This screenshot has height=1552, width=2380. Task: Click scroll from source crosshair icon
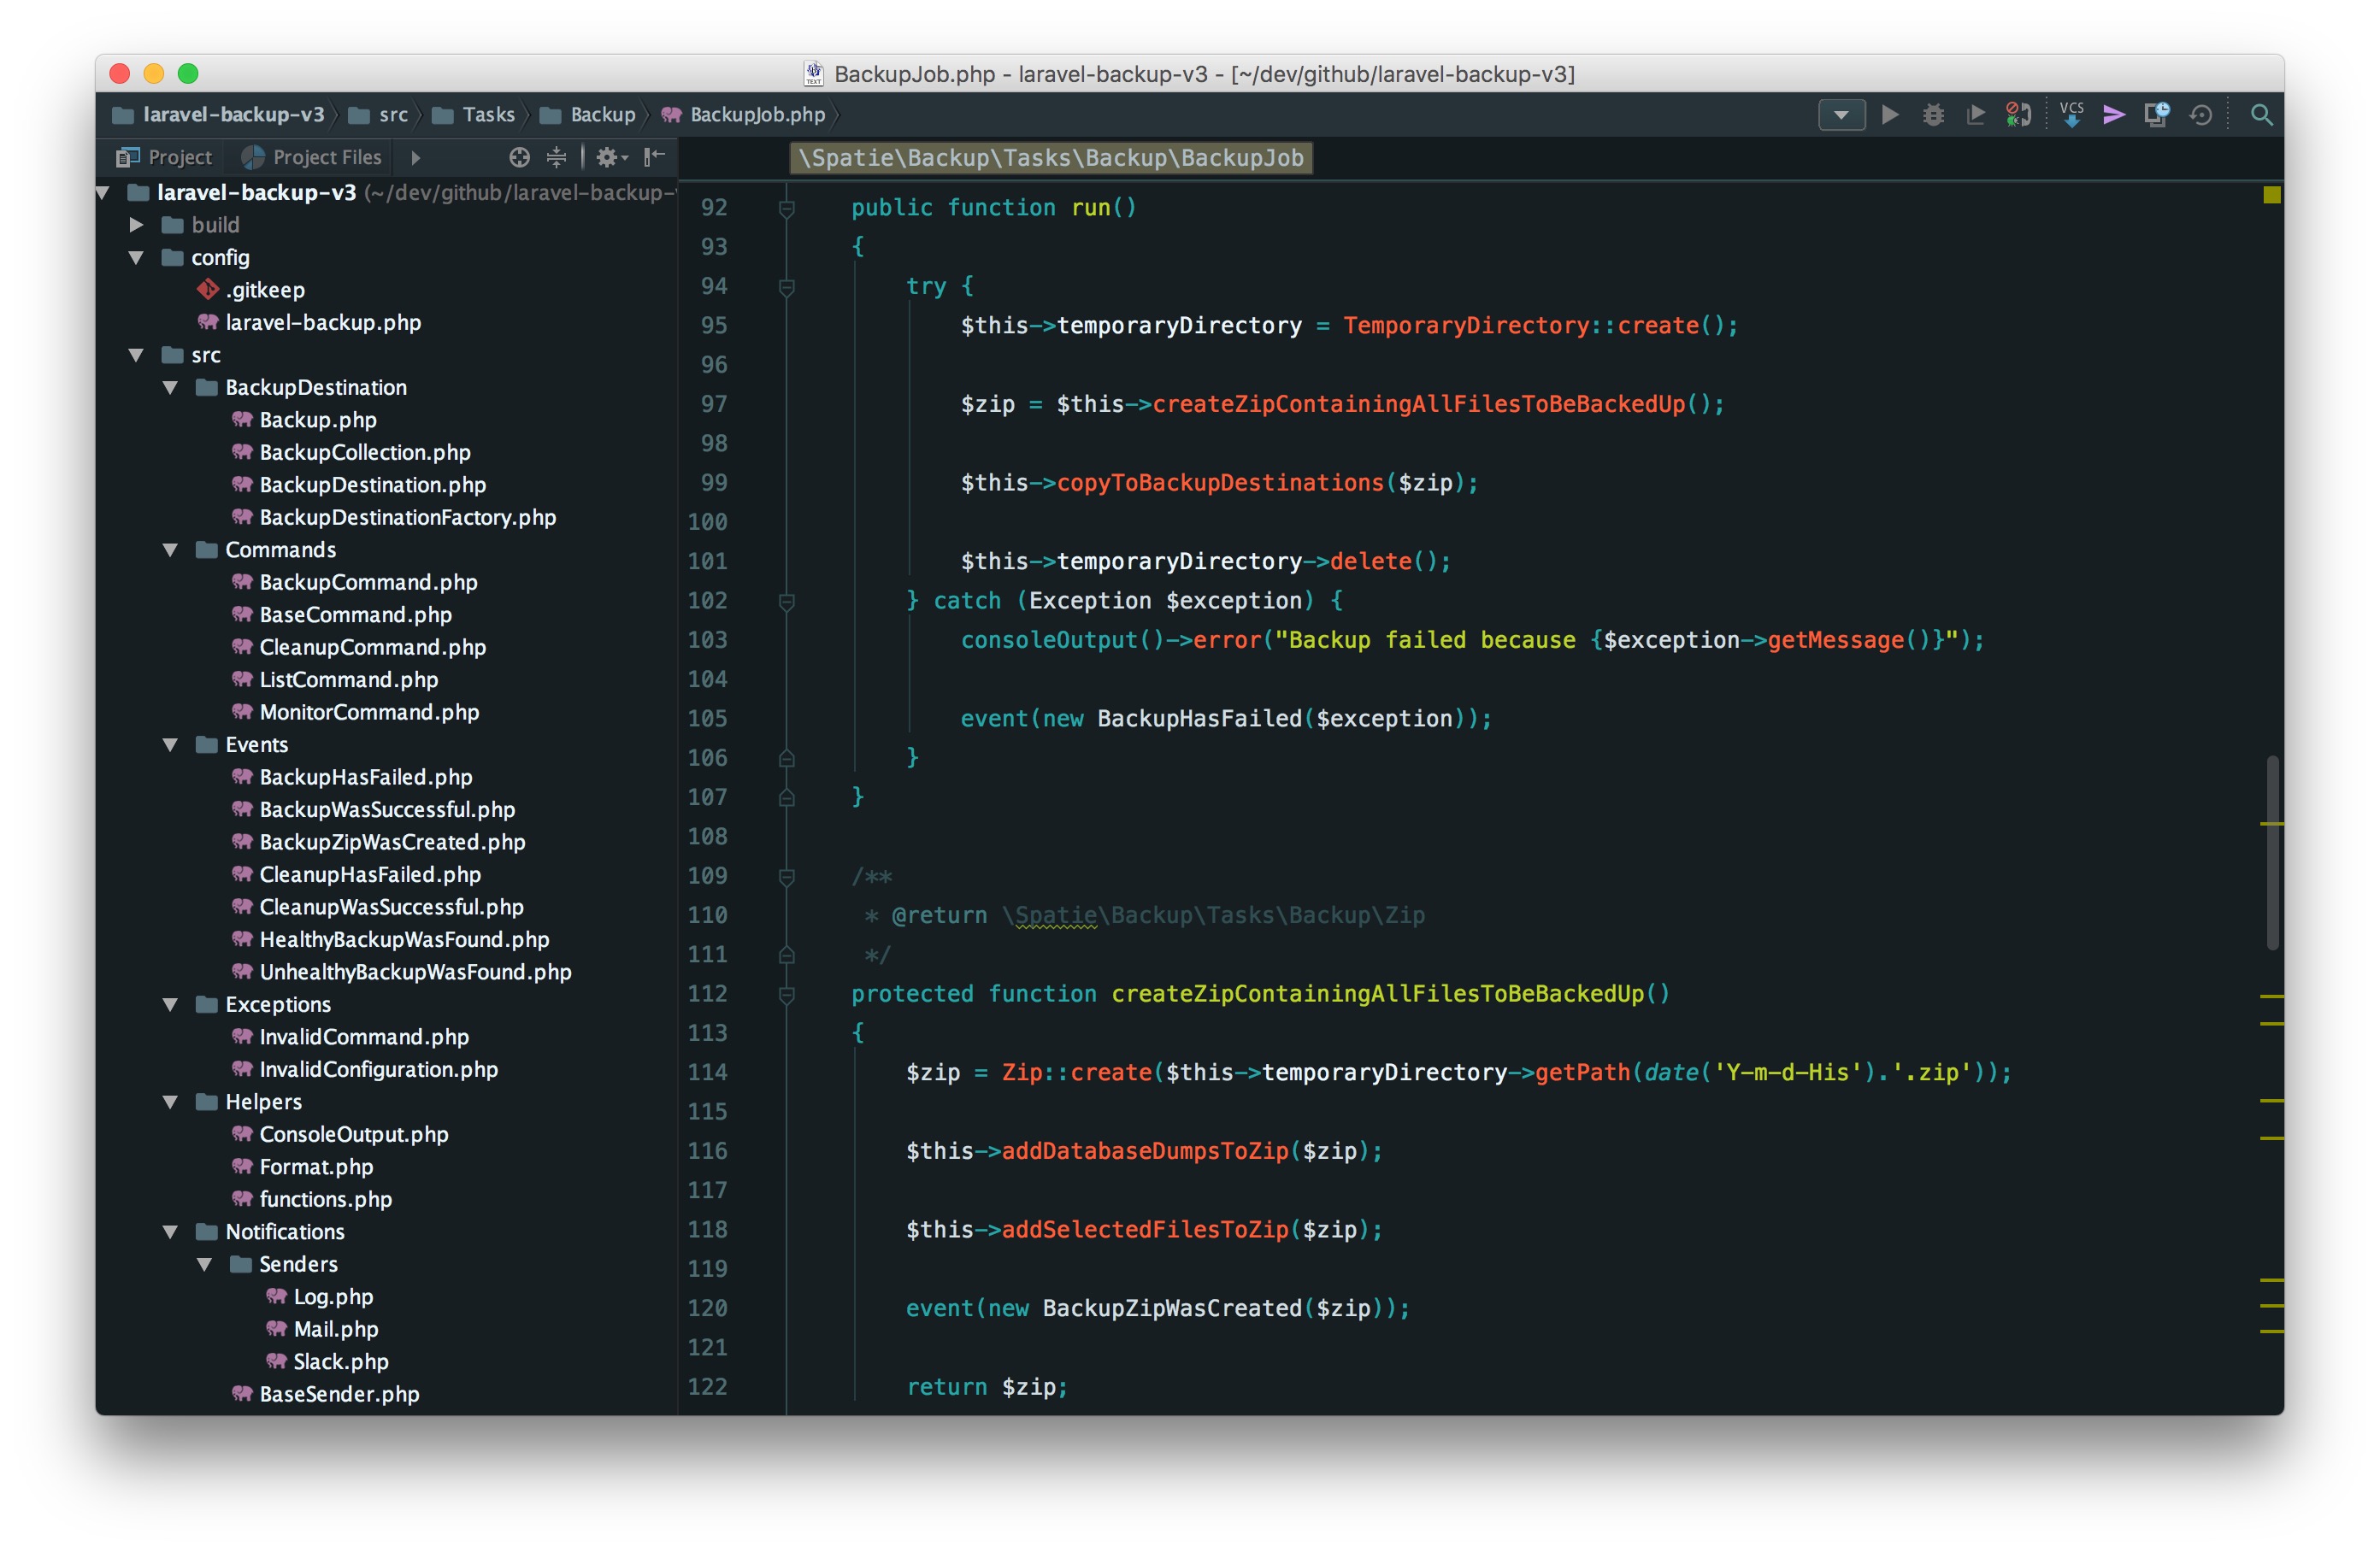click(x=519, y=157)
